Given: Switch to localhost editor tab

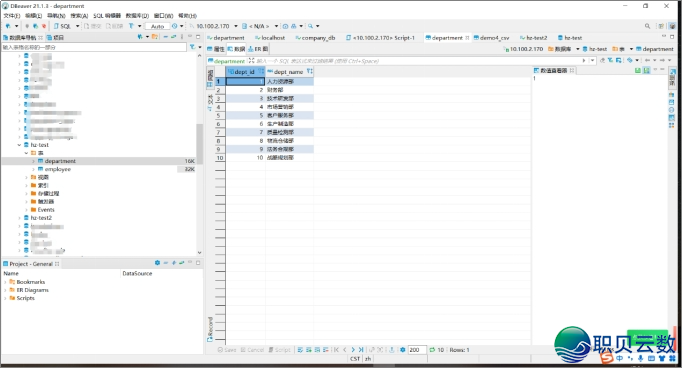Looking at the screenshot, I should pyautogui.click(x=270, y=38).
